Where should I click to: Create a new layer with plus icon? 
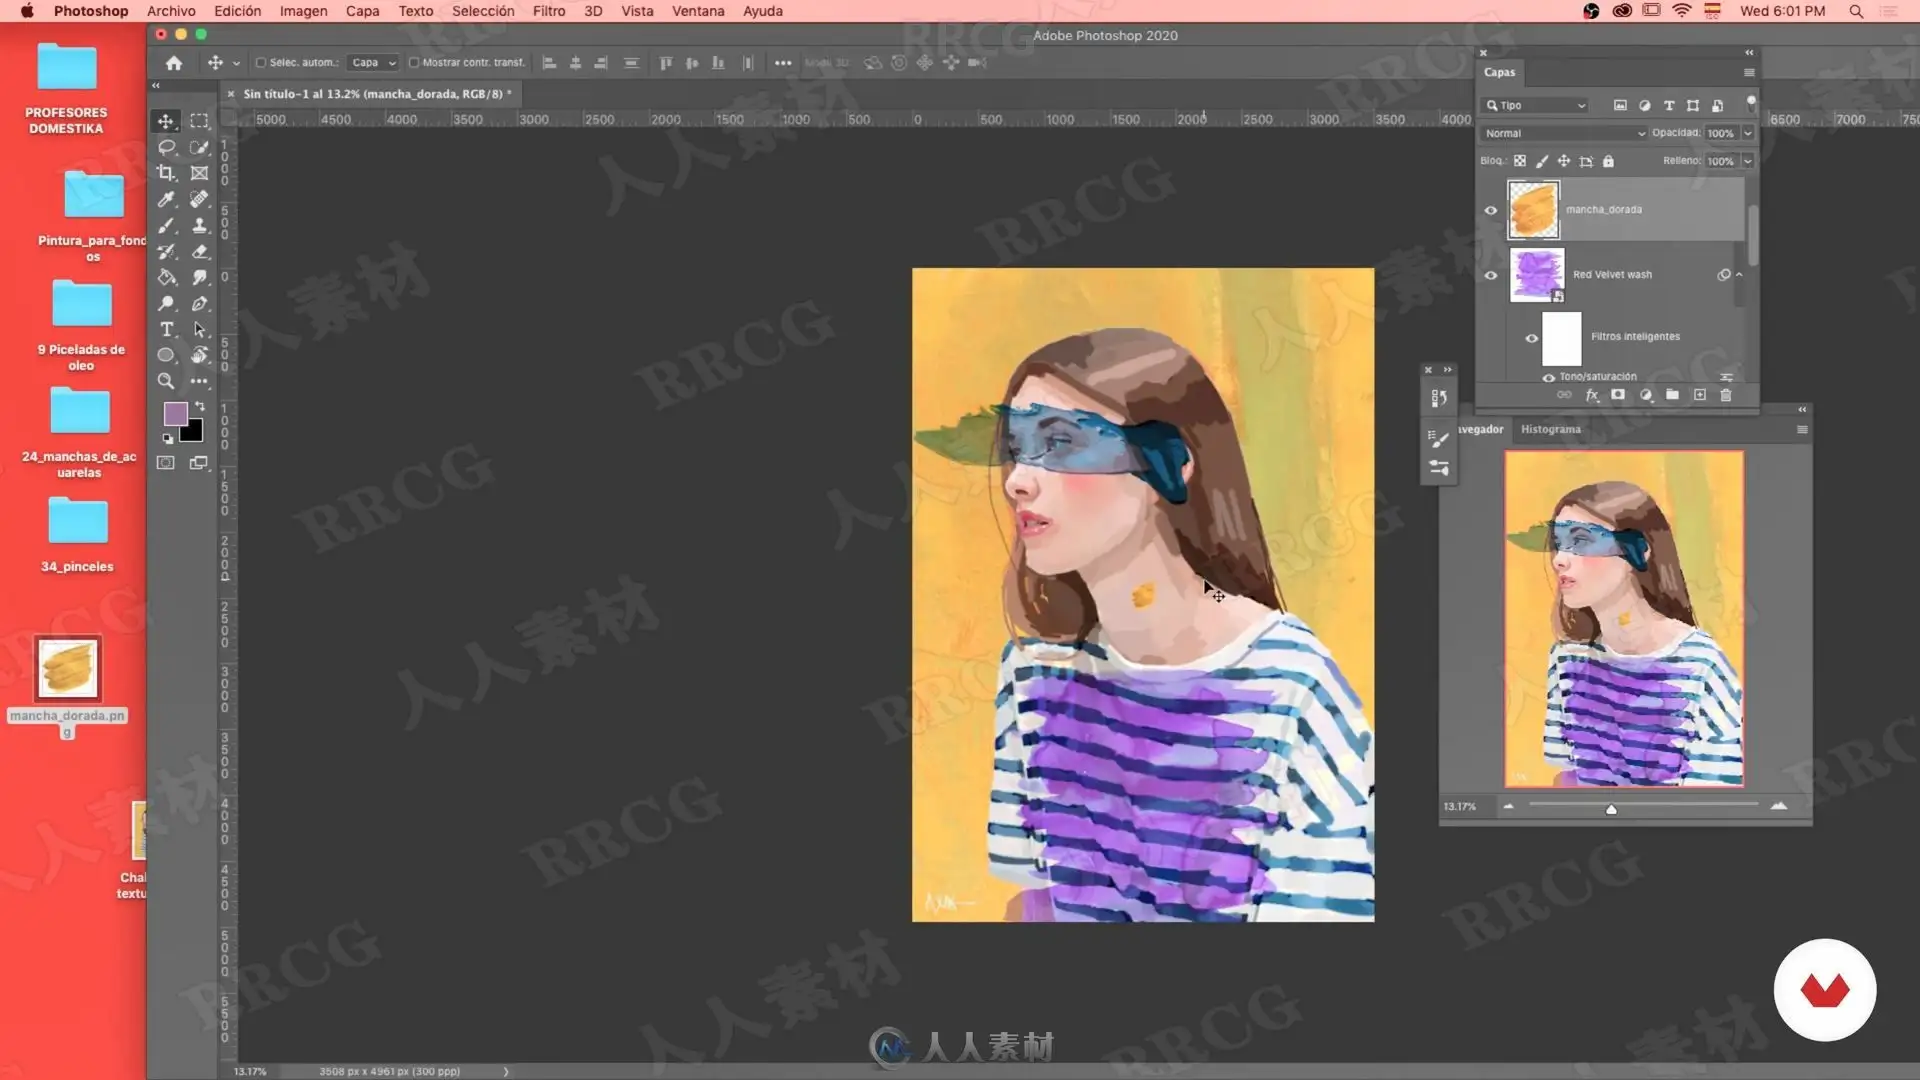coord(1699,395)
